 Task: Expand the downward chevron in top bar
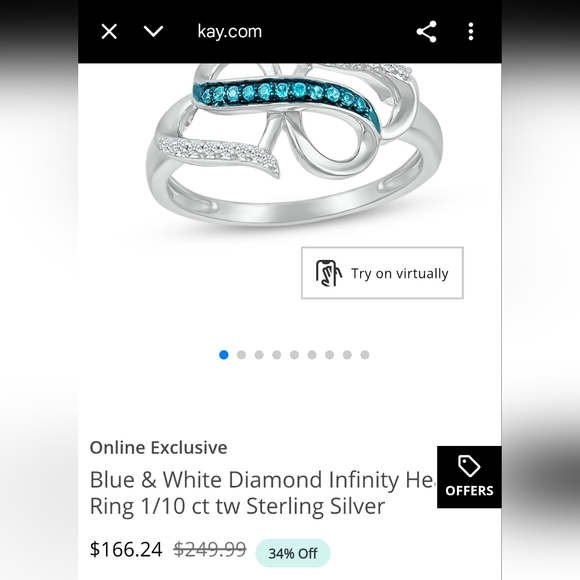pyautogui.click(x=153, y=31)
